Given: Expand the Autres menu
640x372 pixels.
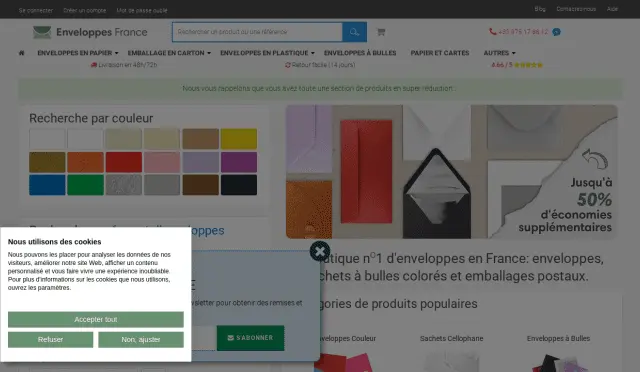Looking at the screenshot, I should click(499, 53).
